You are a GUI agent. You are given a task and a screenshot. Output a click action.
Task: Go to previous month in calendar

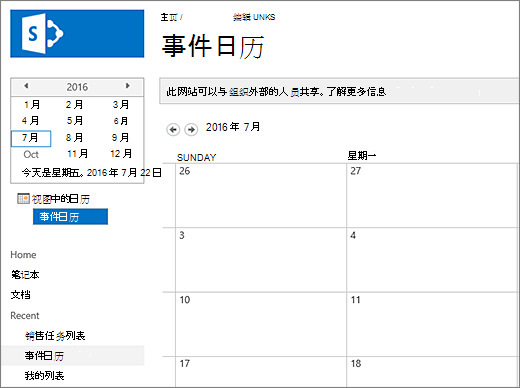(x=173, y=129)
